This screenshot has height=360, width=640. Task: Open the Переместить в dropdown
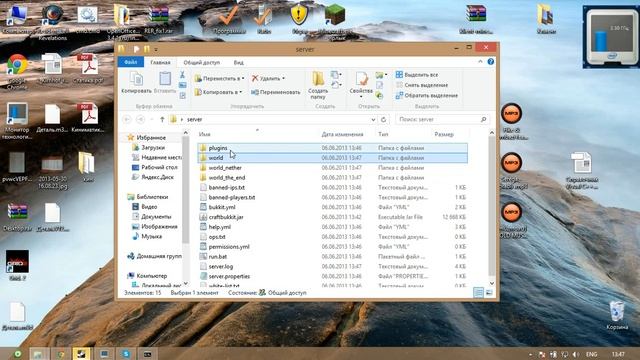click(x=220, y=78)
